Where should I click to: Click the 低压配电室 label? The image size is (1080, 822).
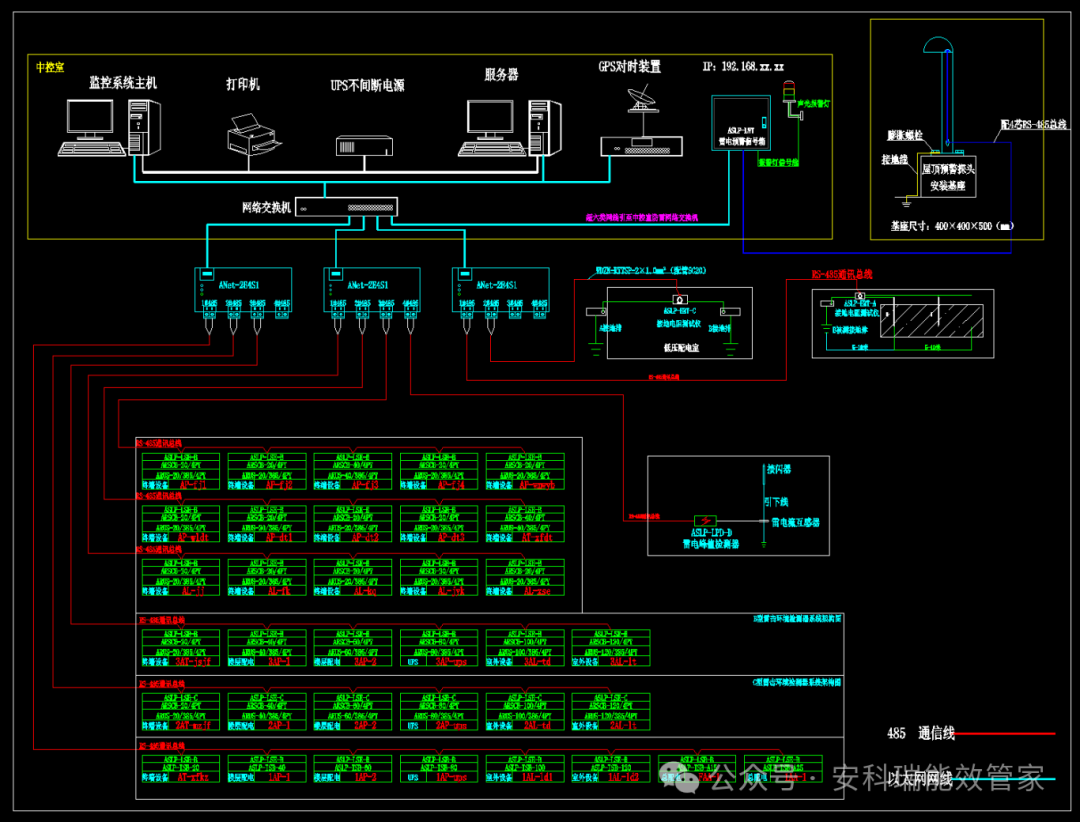tap(681, 348)
